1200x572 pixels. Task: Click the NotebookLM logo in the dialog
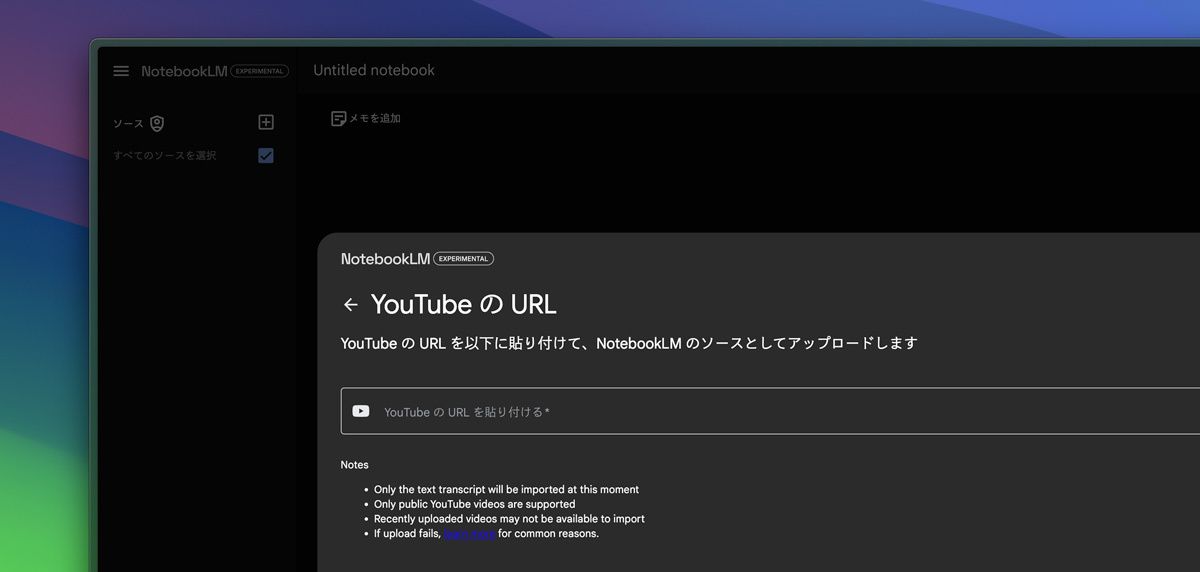click(x=385, y=259)
